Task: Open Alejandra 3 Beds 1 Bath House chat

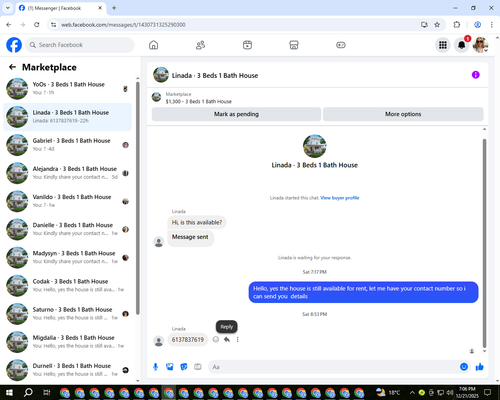Action: coord(67,173)
